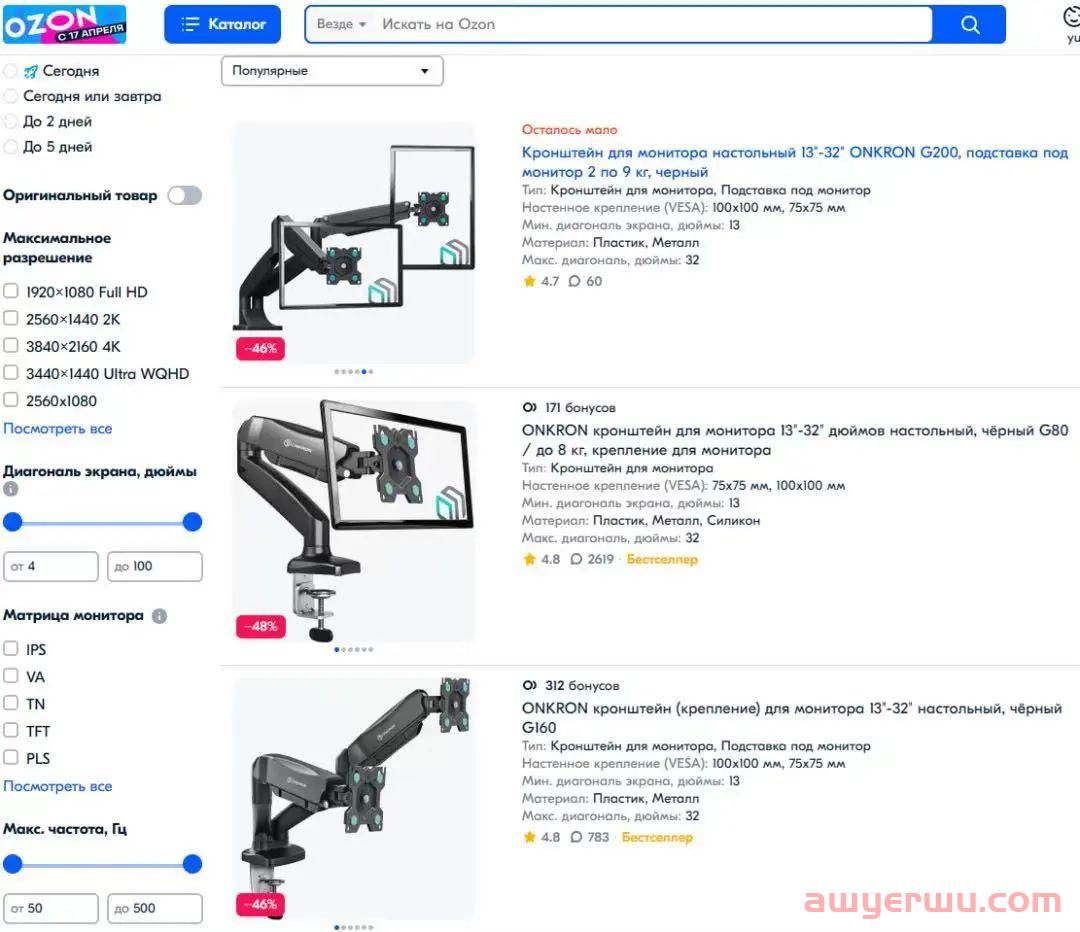Click the rocket icon next to Сегодня
Image resolution: width=1080 pixels, height=932 pixels.
[x=31, y=71]
